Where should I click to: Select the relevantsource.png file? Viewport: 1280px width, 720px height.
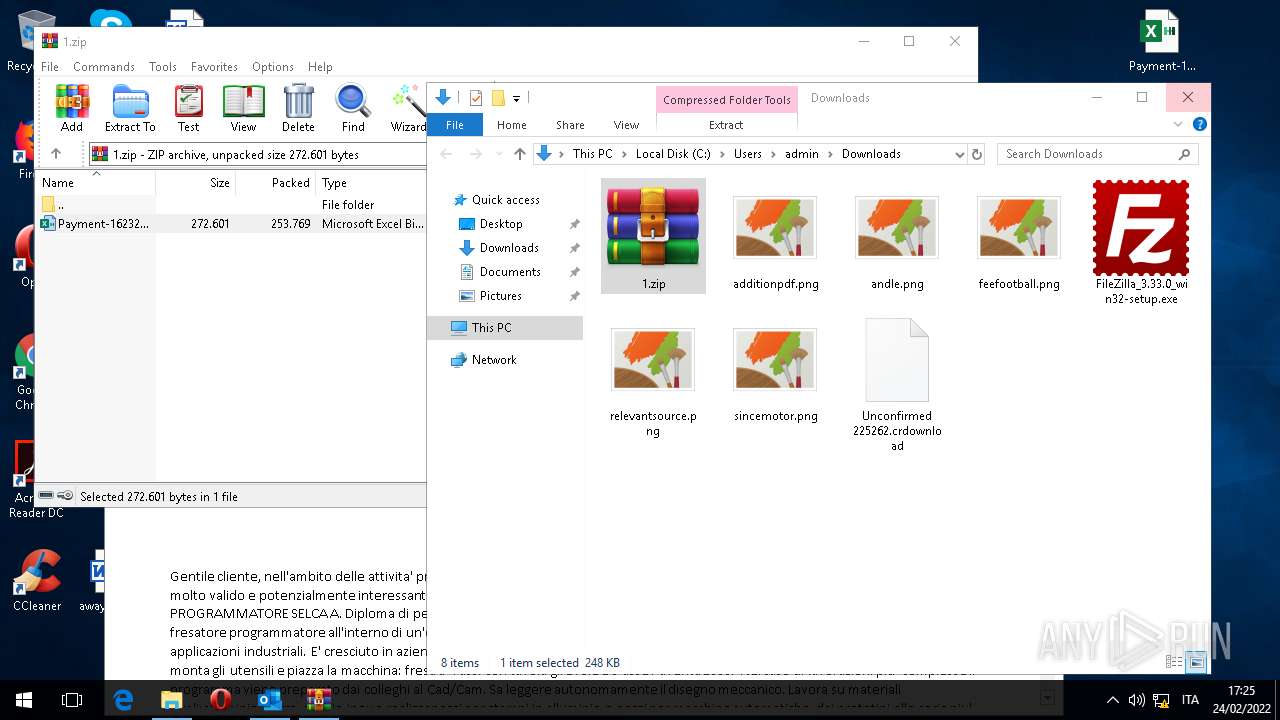click(653, 383)
